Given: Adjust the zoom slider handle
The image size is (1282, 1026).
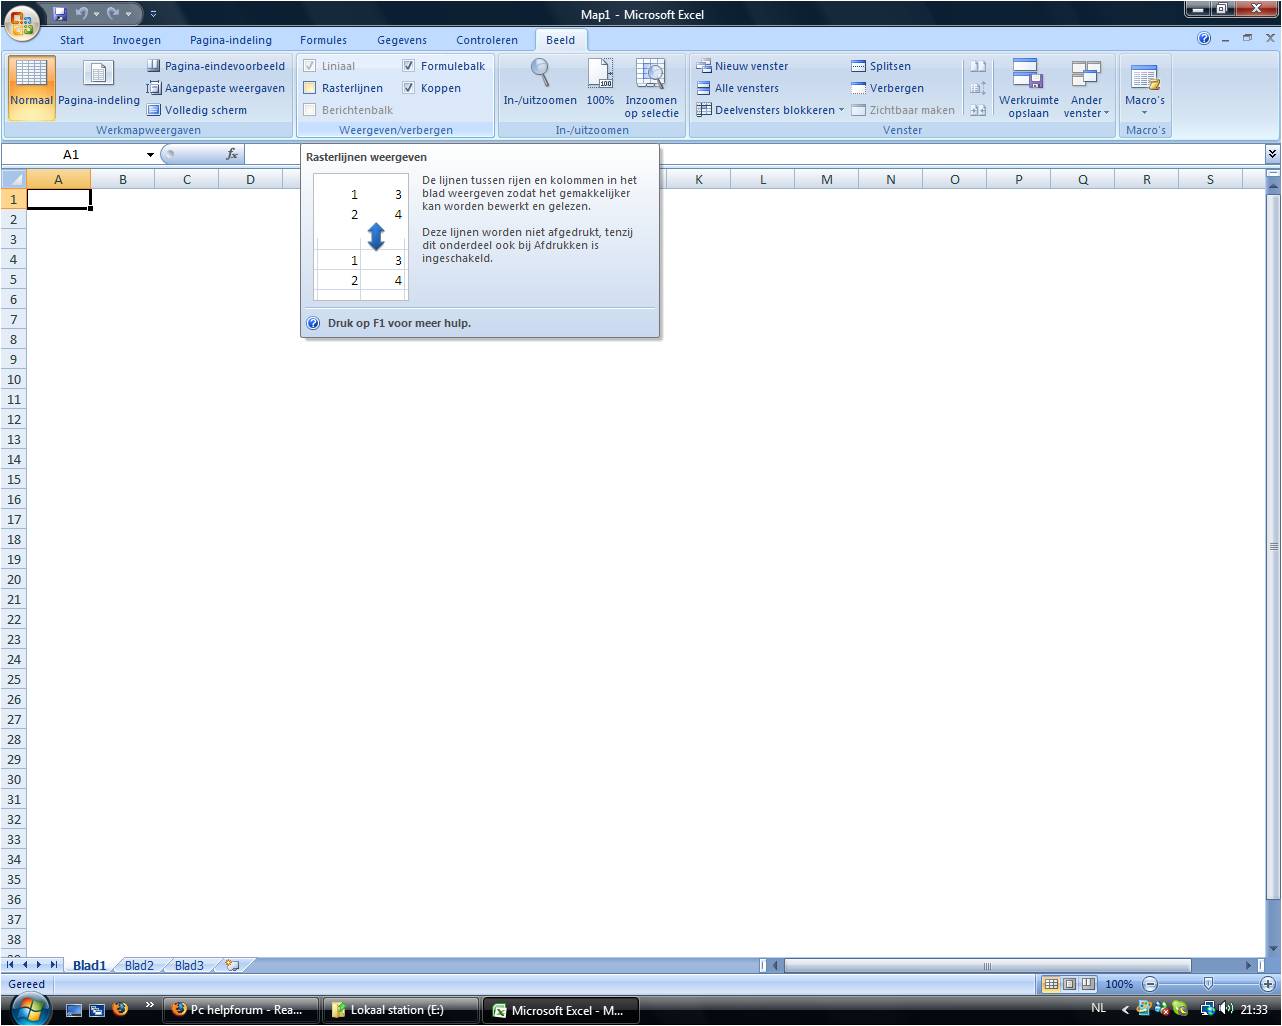Looking at the screenshot, I should (1208, 984).
